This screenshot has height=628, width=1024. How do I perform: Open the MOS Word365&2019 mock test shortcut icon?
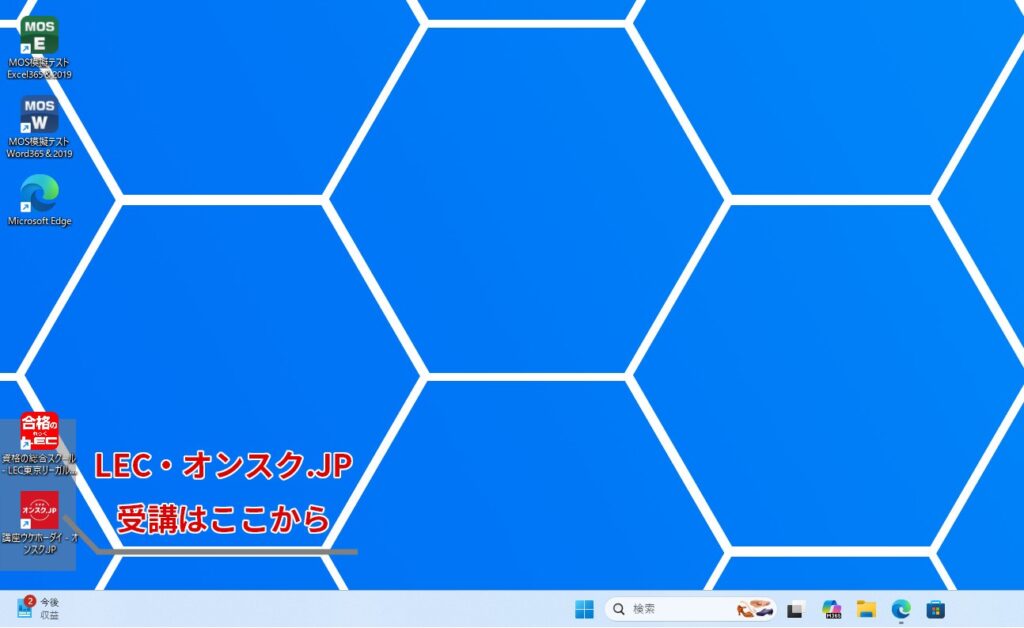point(39,115)
